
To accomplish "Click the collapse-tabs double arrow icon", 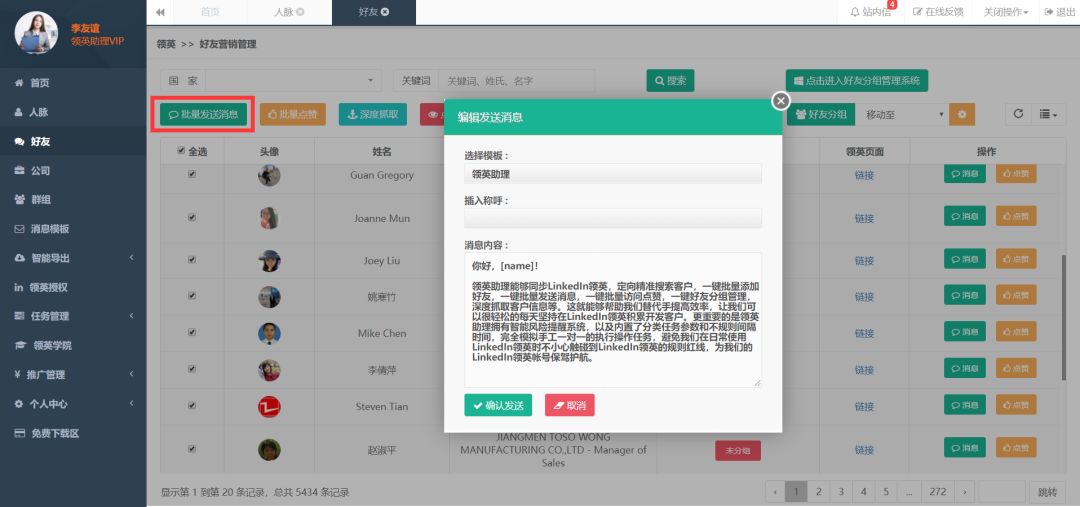I will click(x=160, y=12).
